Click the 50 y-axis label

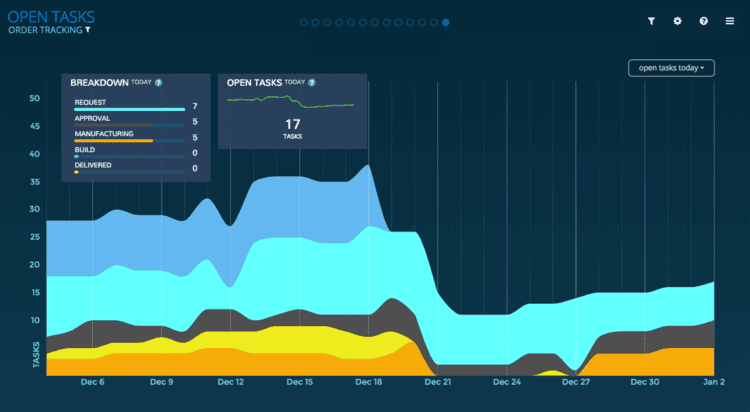34,99
